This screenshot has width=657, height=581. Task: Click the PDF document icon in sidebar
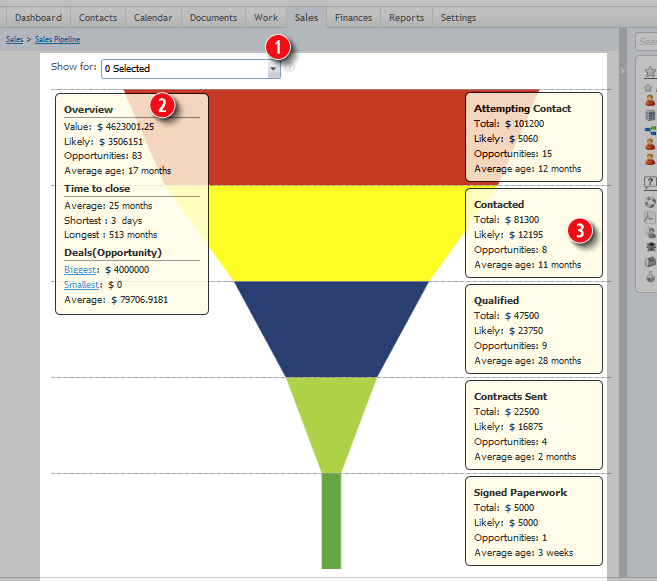(x=649, y=217)
